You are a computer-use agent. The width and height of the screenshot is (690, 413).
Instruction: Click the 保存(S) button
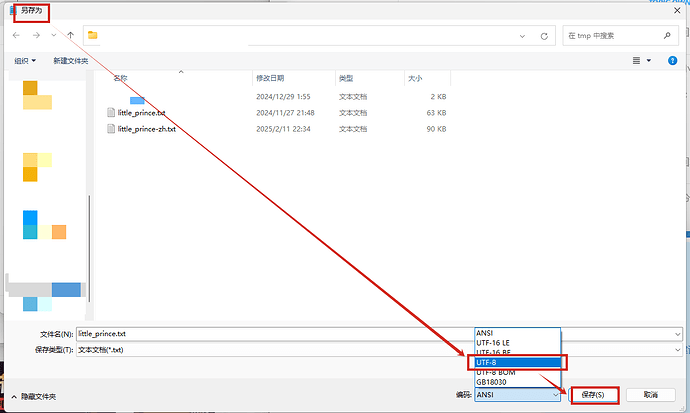[x=593, y=395]
